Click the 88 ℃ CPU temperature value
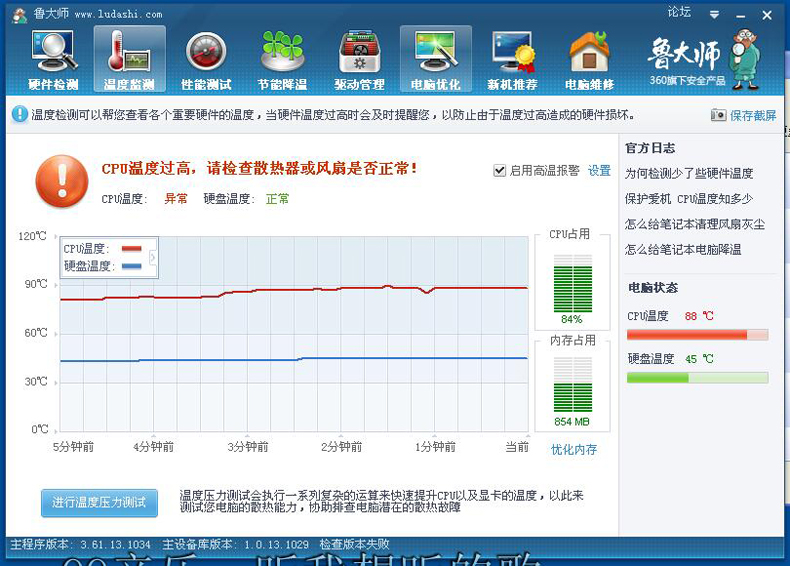 [x=699, y=316]
